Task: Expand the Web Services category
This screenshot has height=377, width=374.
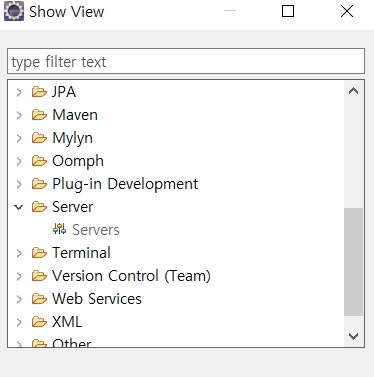Action: click(x=19, y=299)
